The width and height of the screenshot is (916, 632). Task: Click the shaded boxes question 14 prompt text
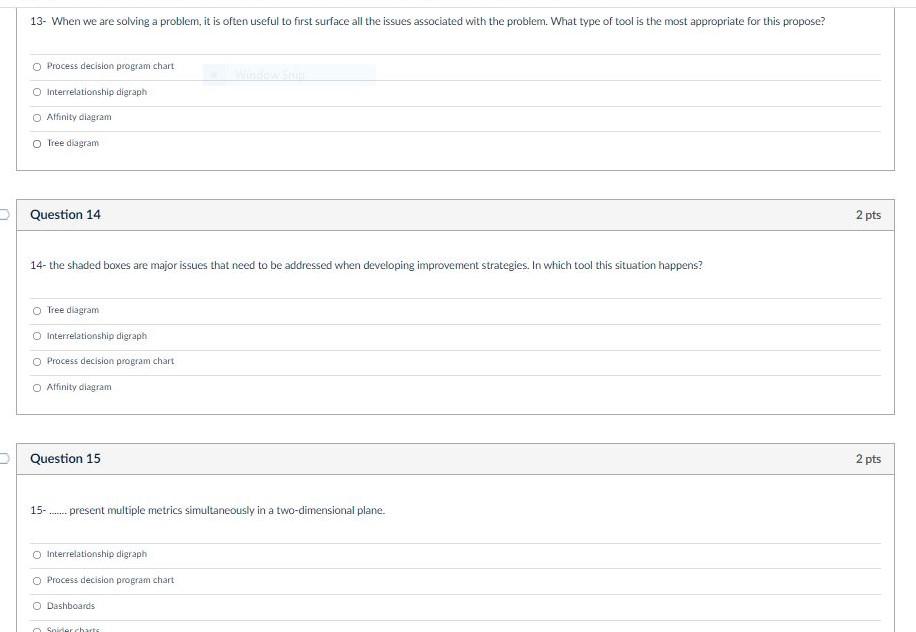pos(366,265)
